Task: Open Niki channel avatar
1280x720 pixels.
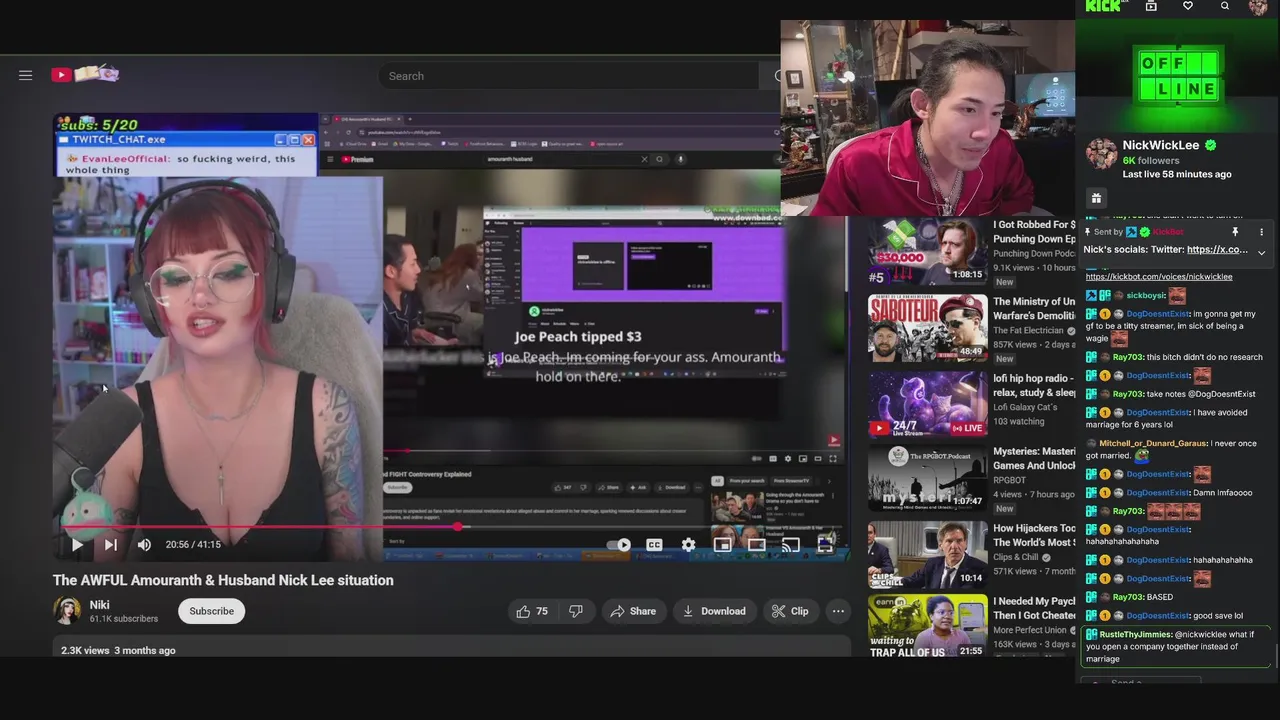Action: [x=67, y=611]
